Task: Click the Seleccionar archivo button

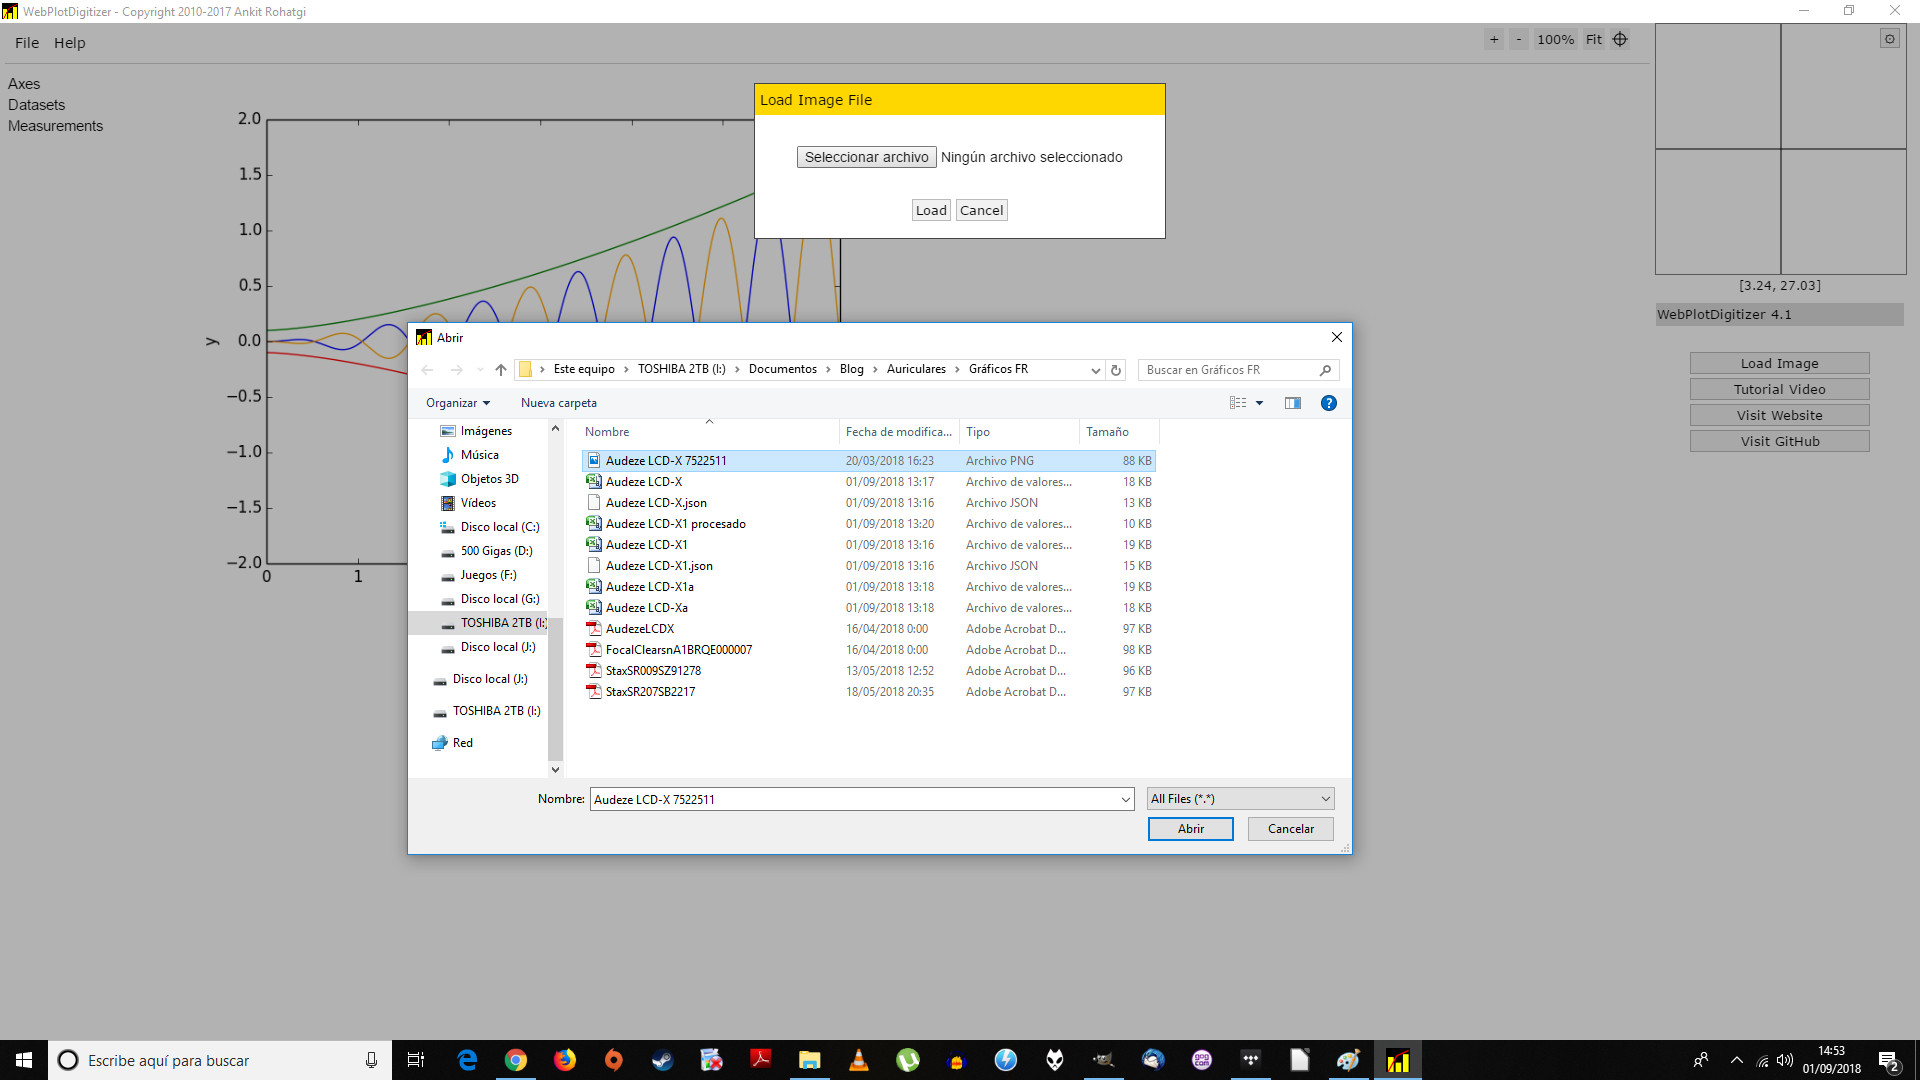Action: pos(866,157)
